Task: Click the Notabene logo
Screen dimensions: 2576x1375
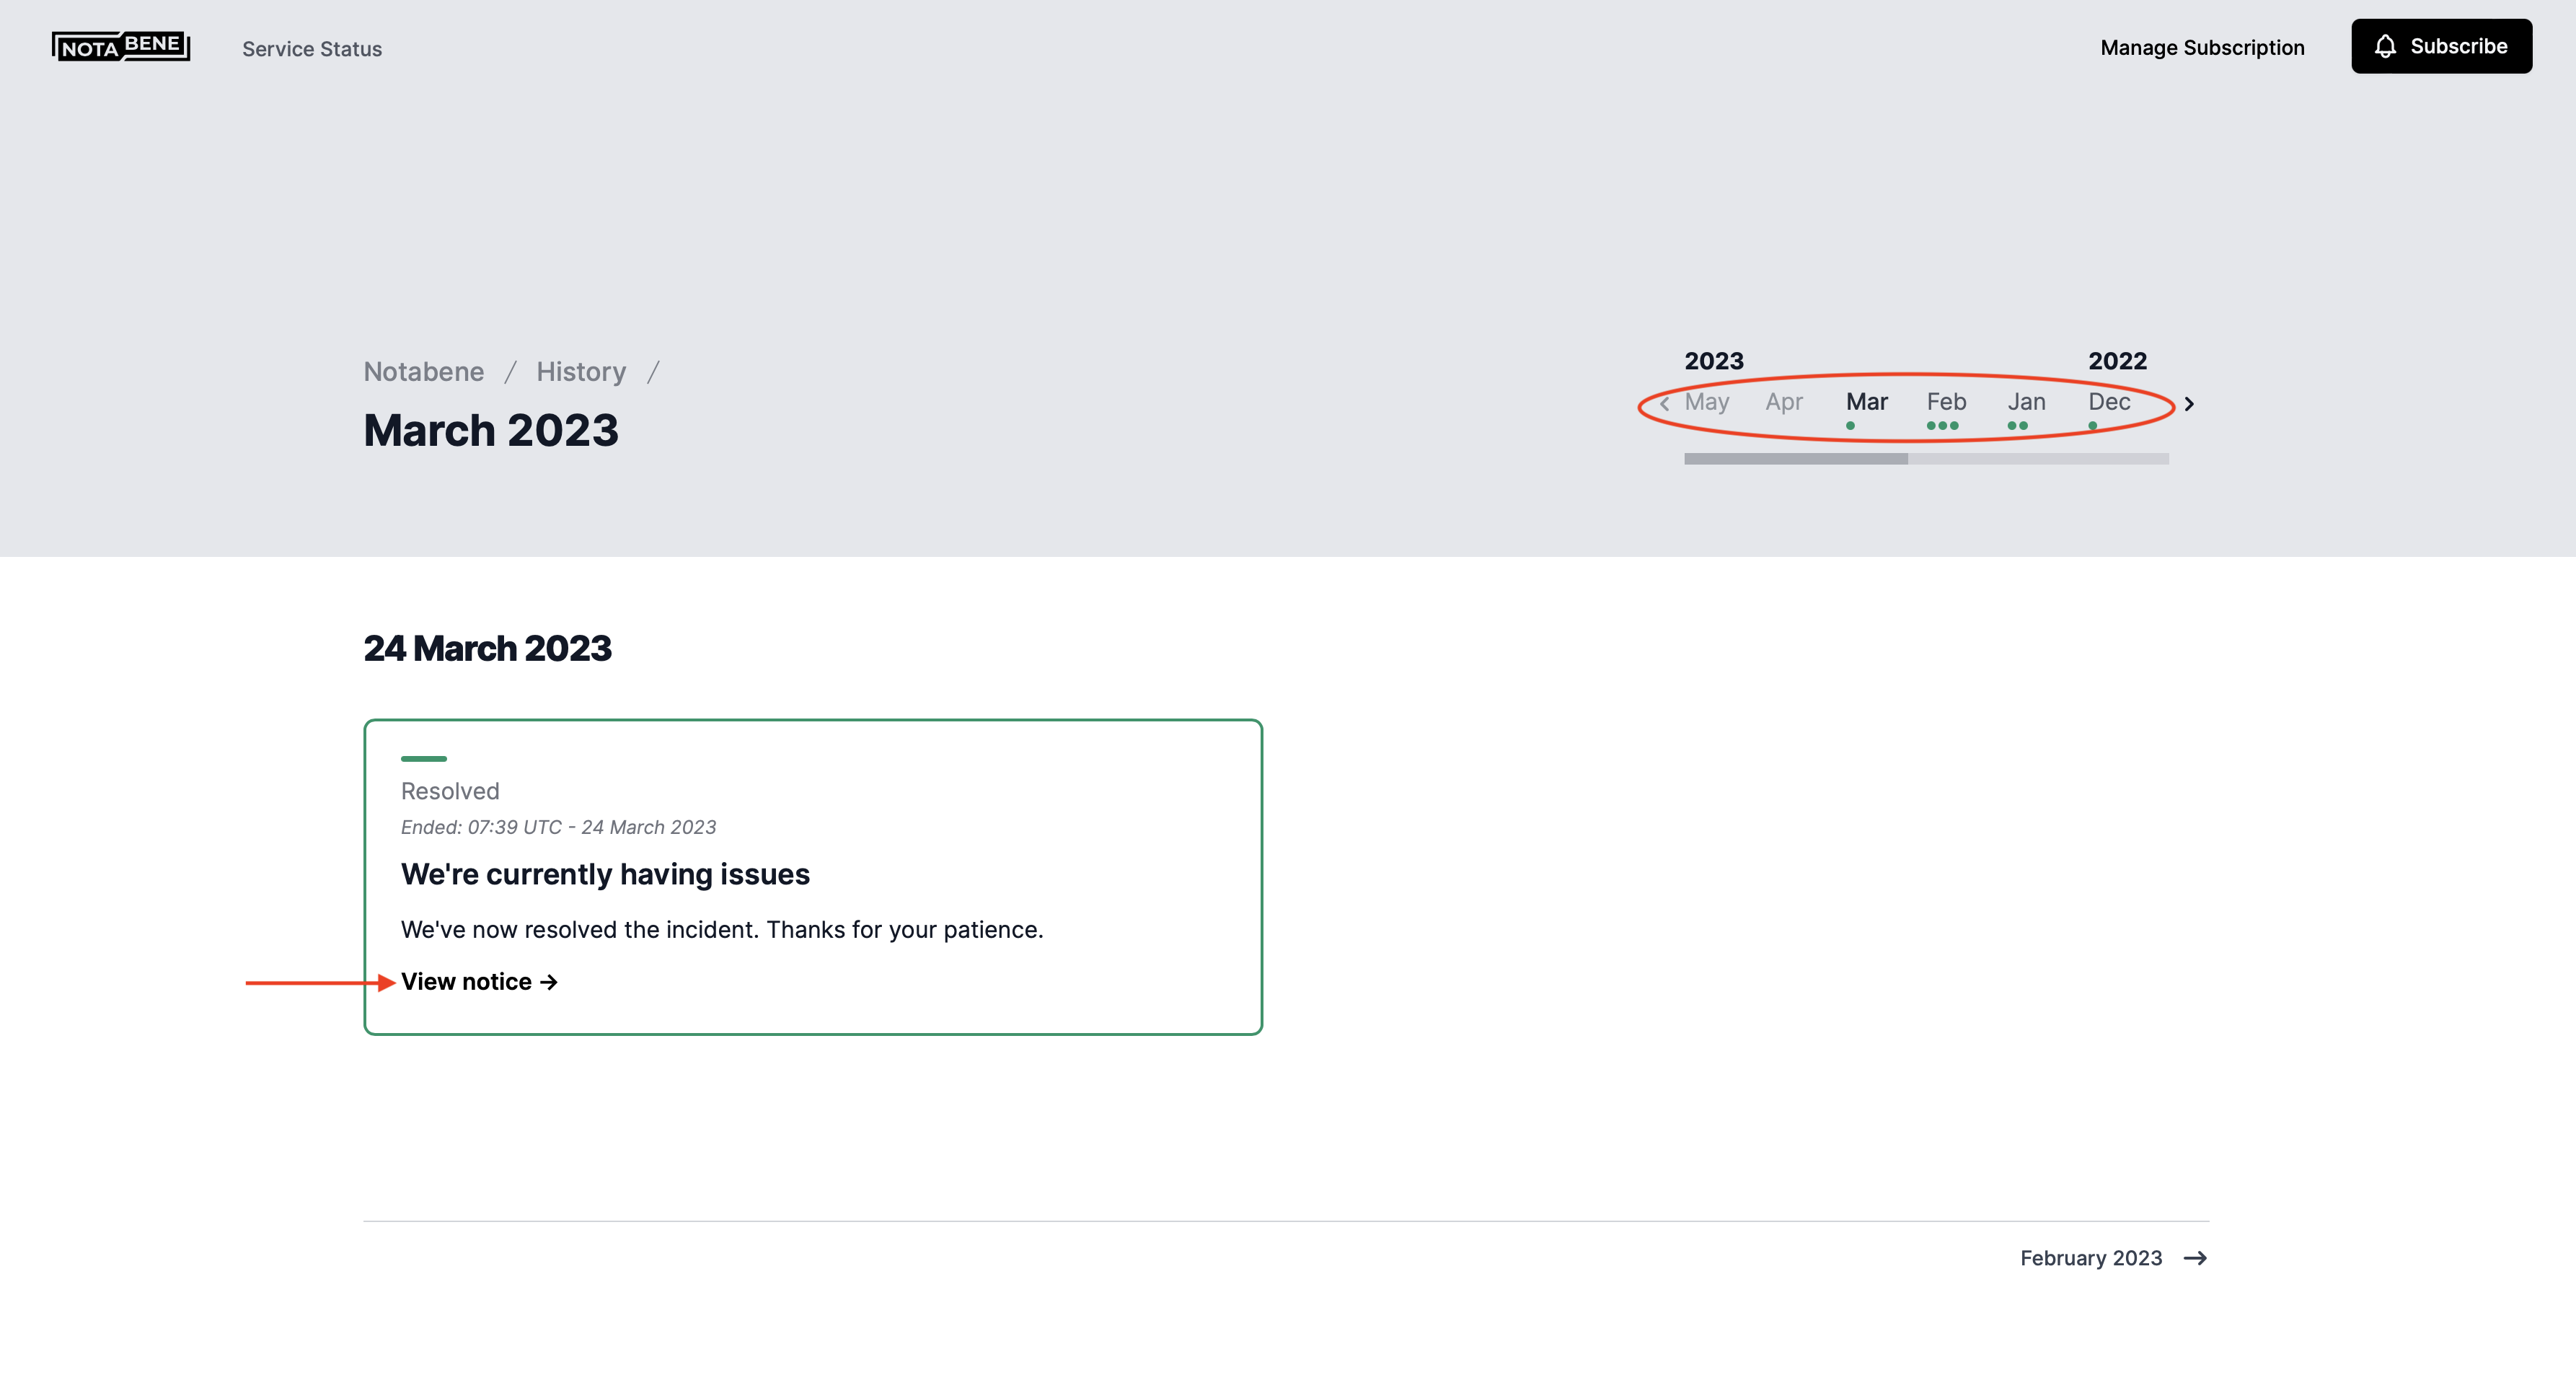Action: [121, 46]
